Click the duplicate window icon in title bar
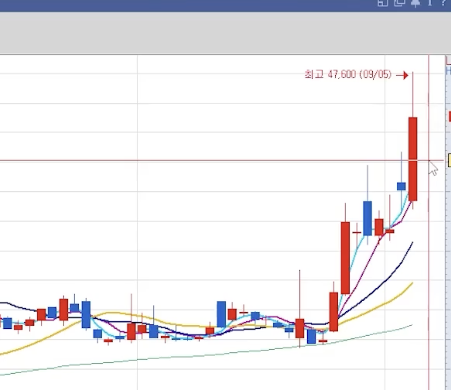 pos(399,3)
